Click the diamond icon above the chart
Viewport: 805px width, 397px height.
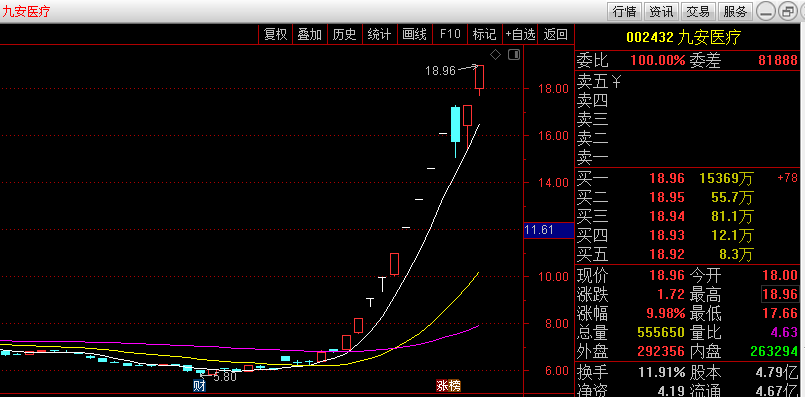(x=495, y=54)
